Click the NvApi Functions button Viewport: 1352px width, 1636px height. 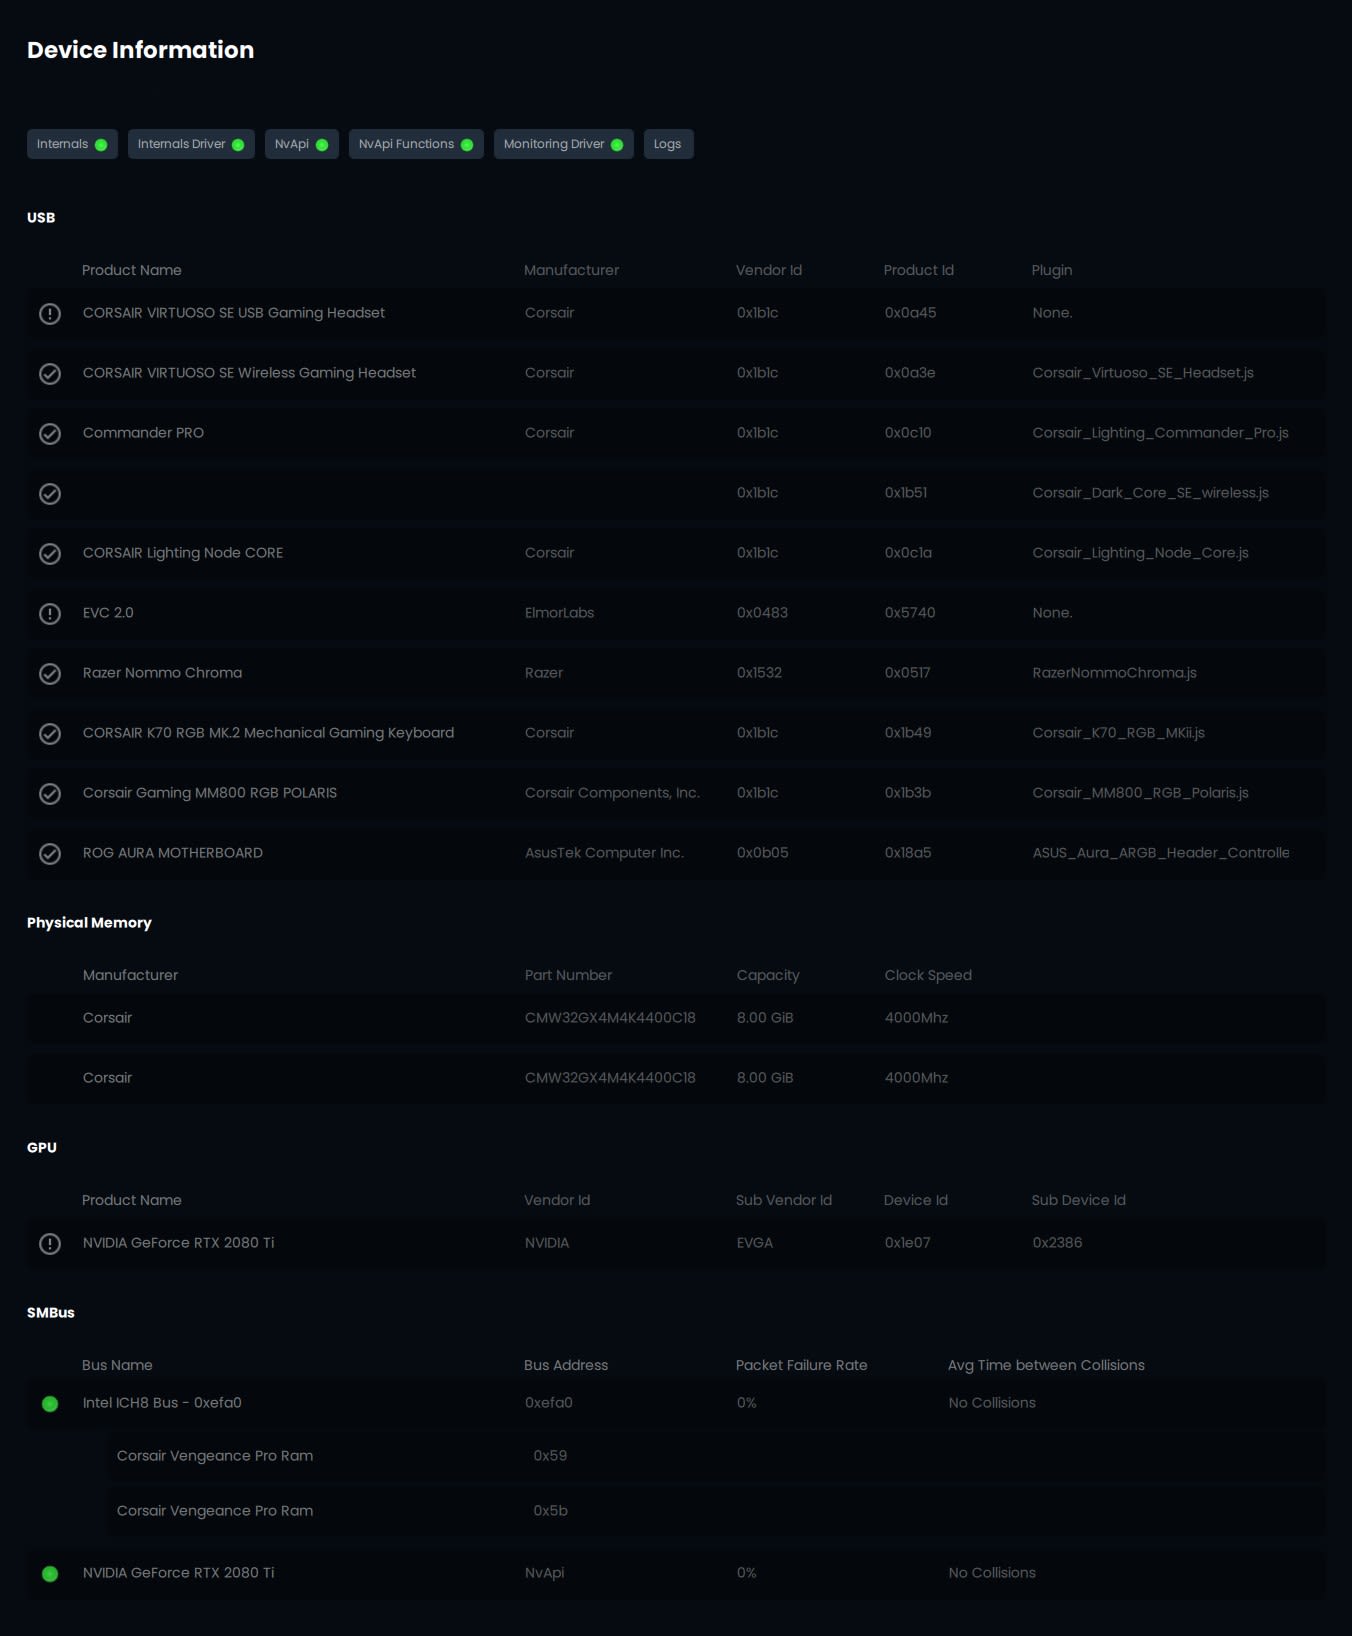pos(416,144)
